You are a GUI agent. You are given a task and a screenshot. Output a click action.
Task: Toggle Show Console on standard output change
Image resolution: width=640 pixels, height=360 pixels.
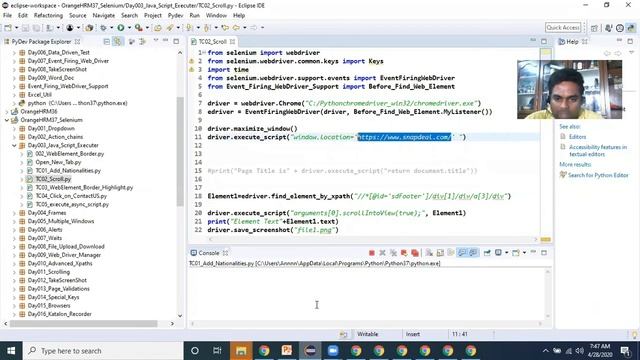pyautogui.click(x=462, y=253)
